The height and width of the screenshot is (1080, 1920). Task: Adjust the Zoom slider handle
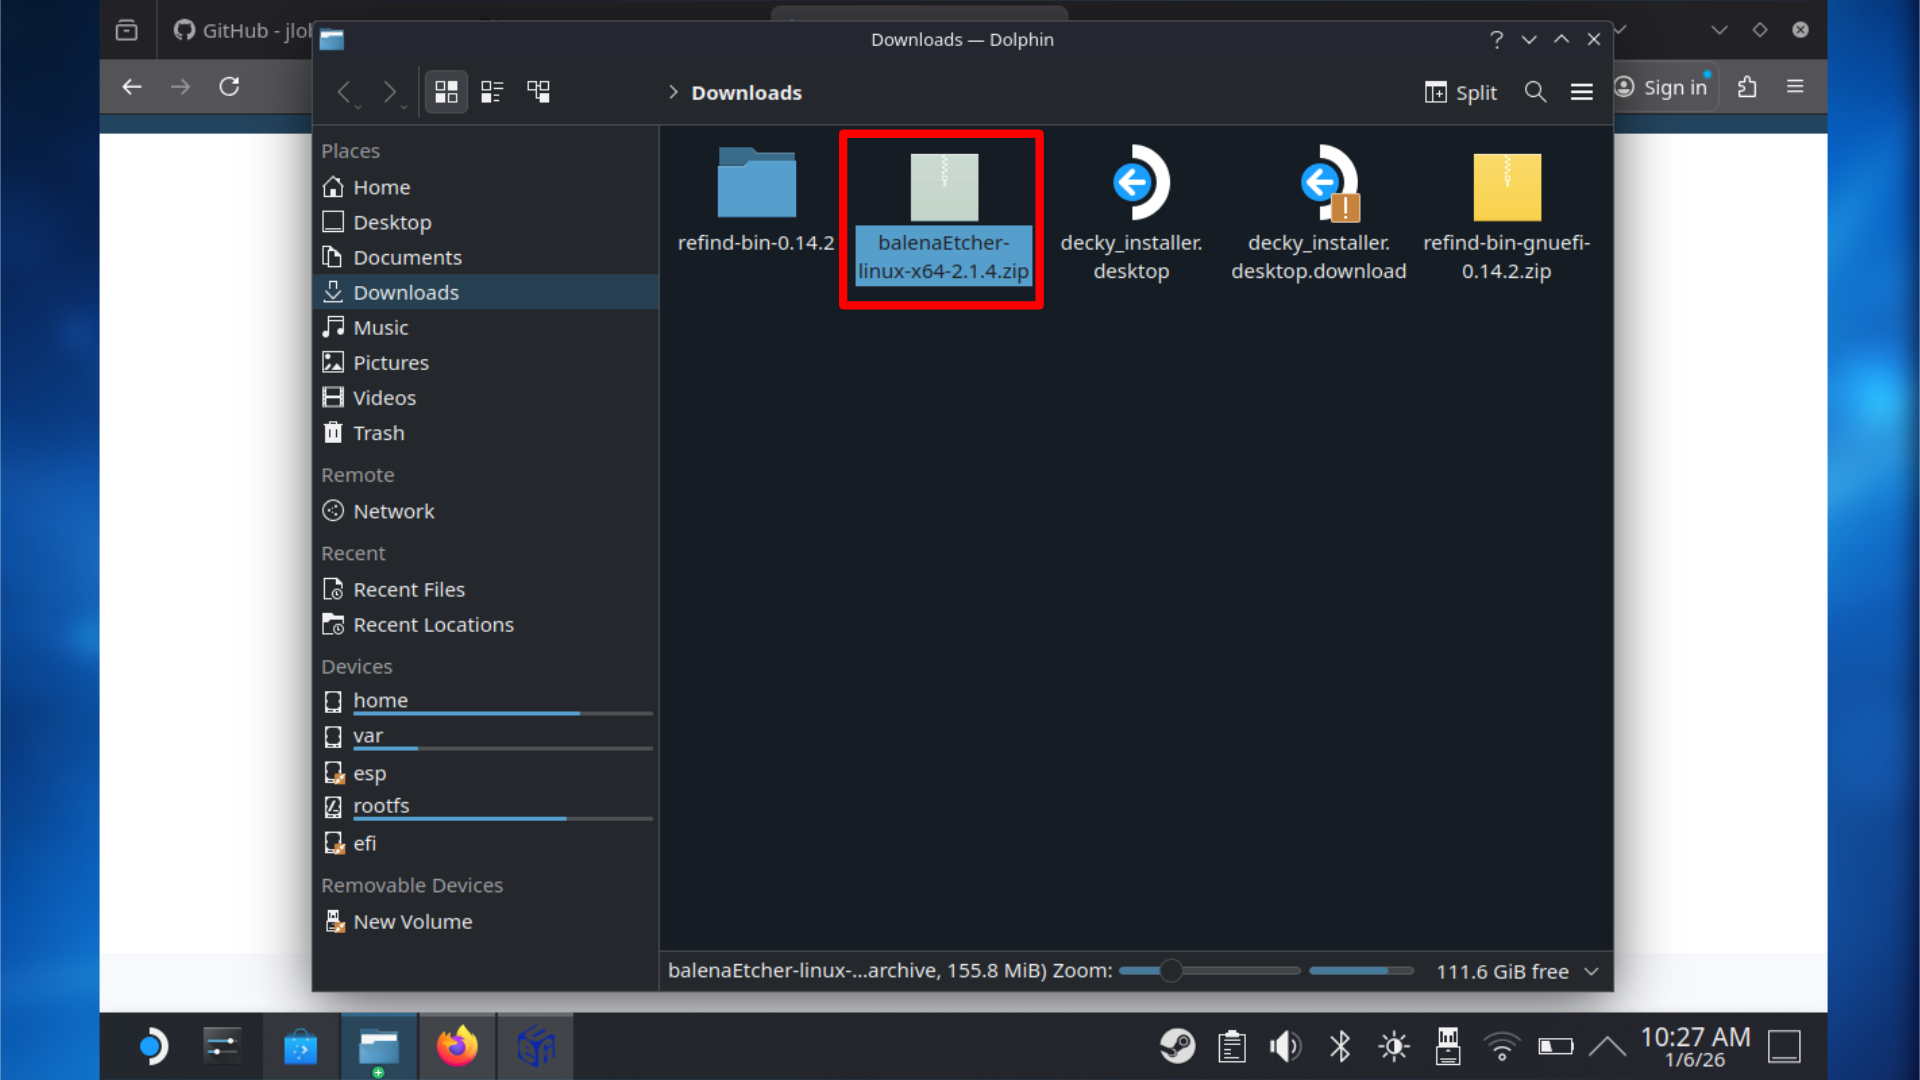point(1170,970)
